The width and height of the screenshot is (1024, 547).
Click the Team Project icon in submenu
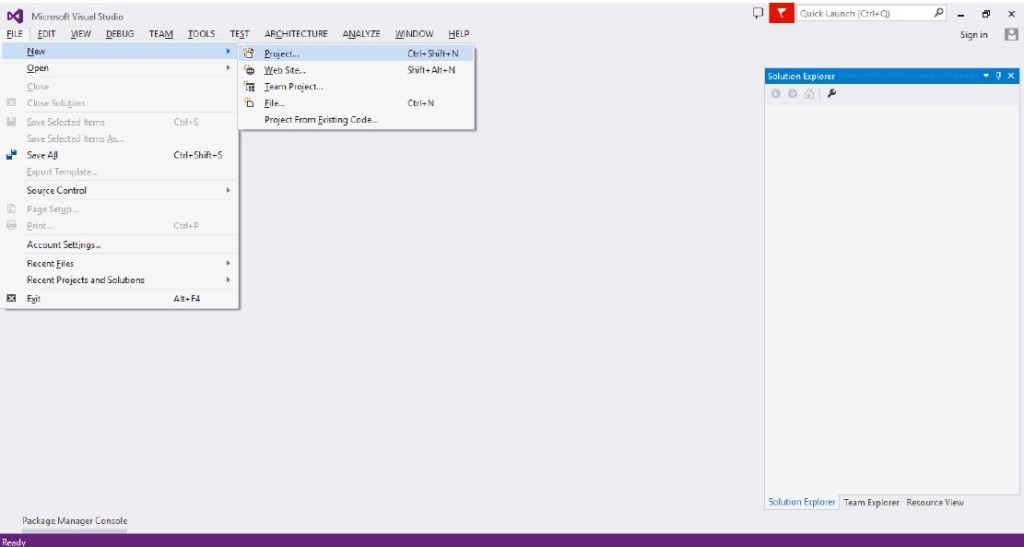(249, 86)
